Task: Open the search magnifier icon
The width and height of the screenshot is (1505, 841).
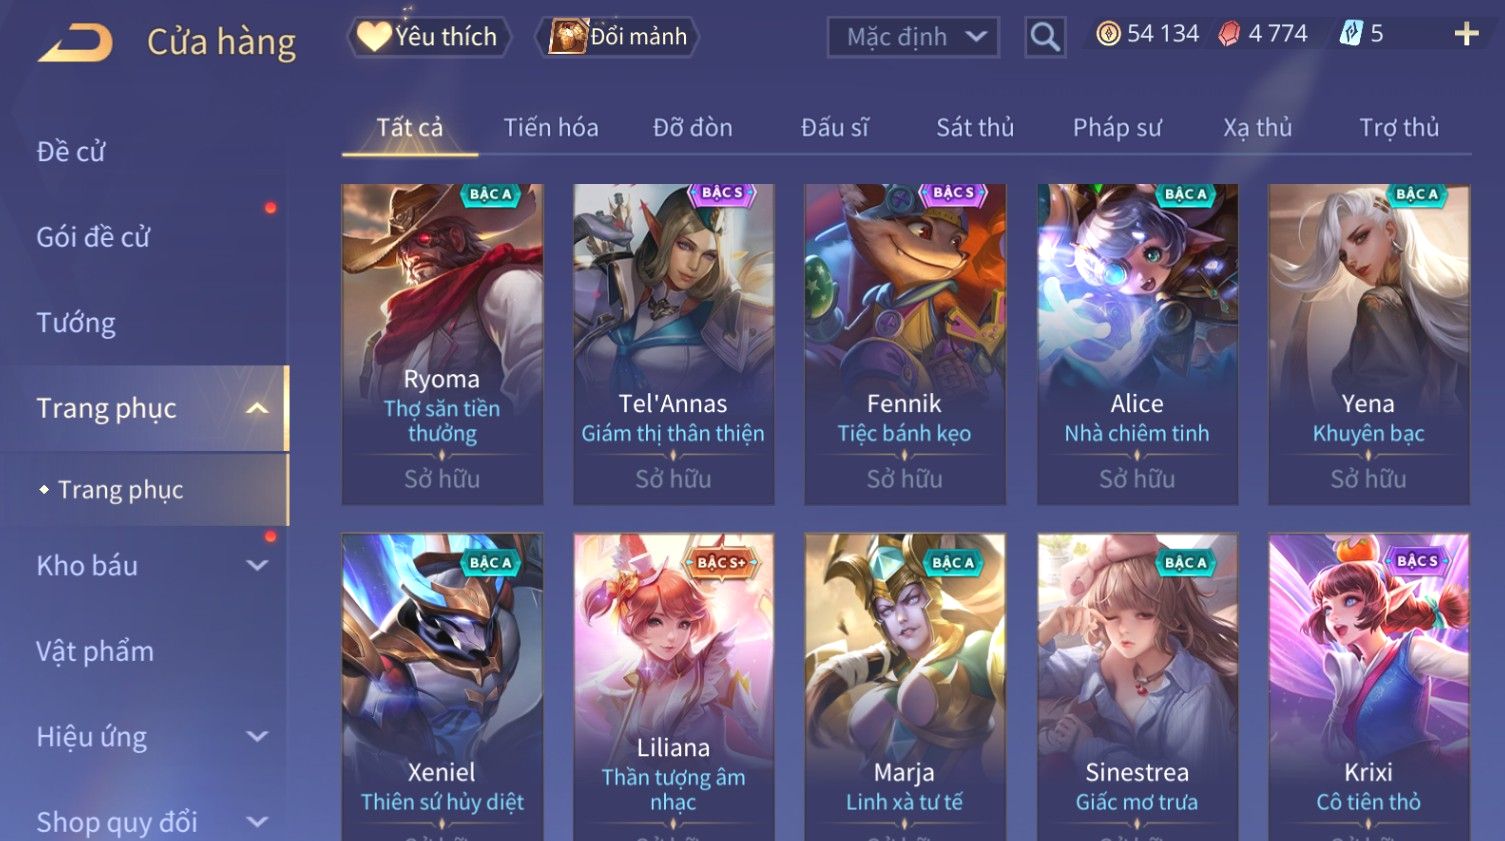Action: click(x=1045, y=37)
